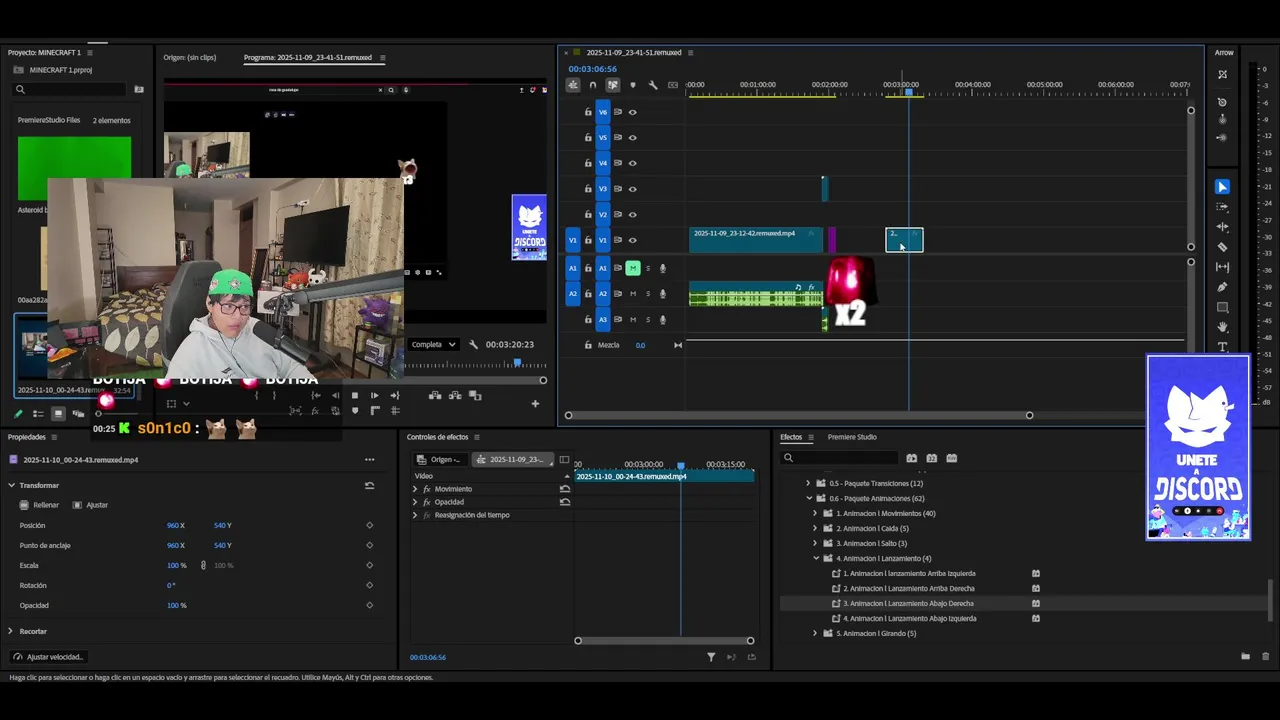Toggle linked selection in timeline
The width and height of the screenshot is (1280, 720).
click(612, 85)
